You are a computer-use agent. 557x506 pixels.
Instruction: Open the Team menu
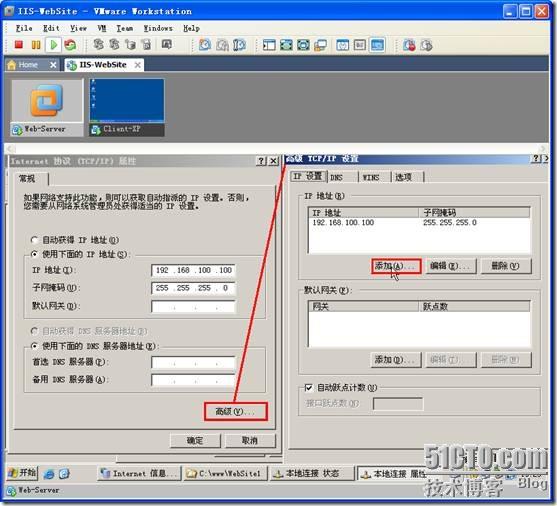pyautogui.click(x=125, y=28)
